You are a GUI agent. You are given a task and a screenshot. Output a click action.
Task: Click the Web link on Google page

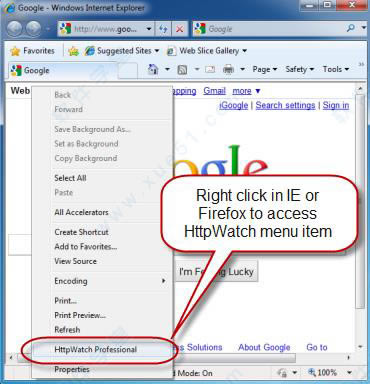(x=20, y=90)
